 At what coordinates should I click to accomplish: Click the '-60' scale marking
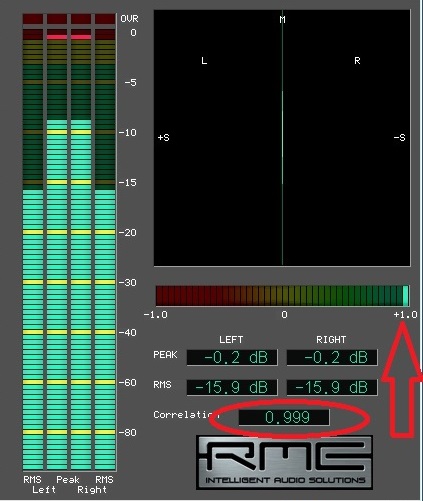pos(128,383)
